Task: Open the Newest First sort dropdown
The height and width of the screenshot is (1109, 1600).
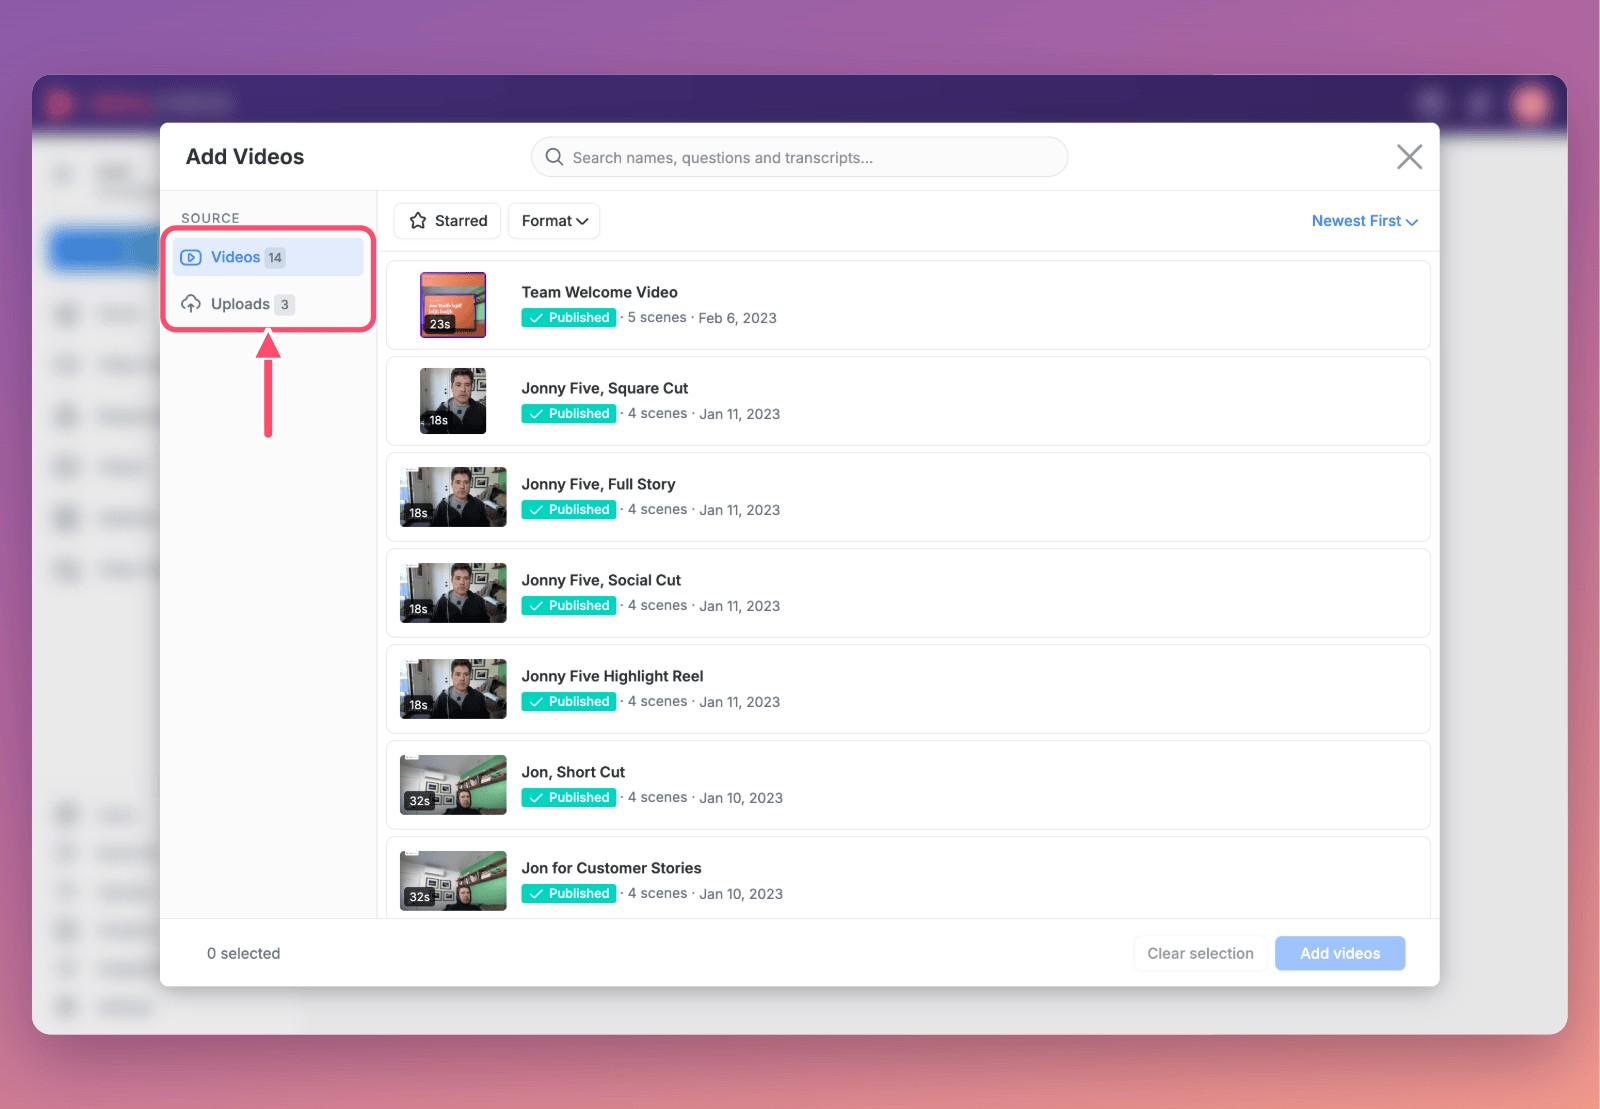Action: click(x=1365, y=221)
